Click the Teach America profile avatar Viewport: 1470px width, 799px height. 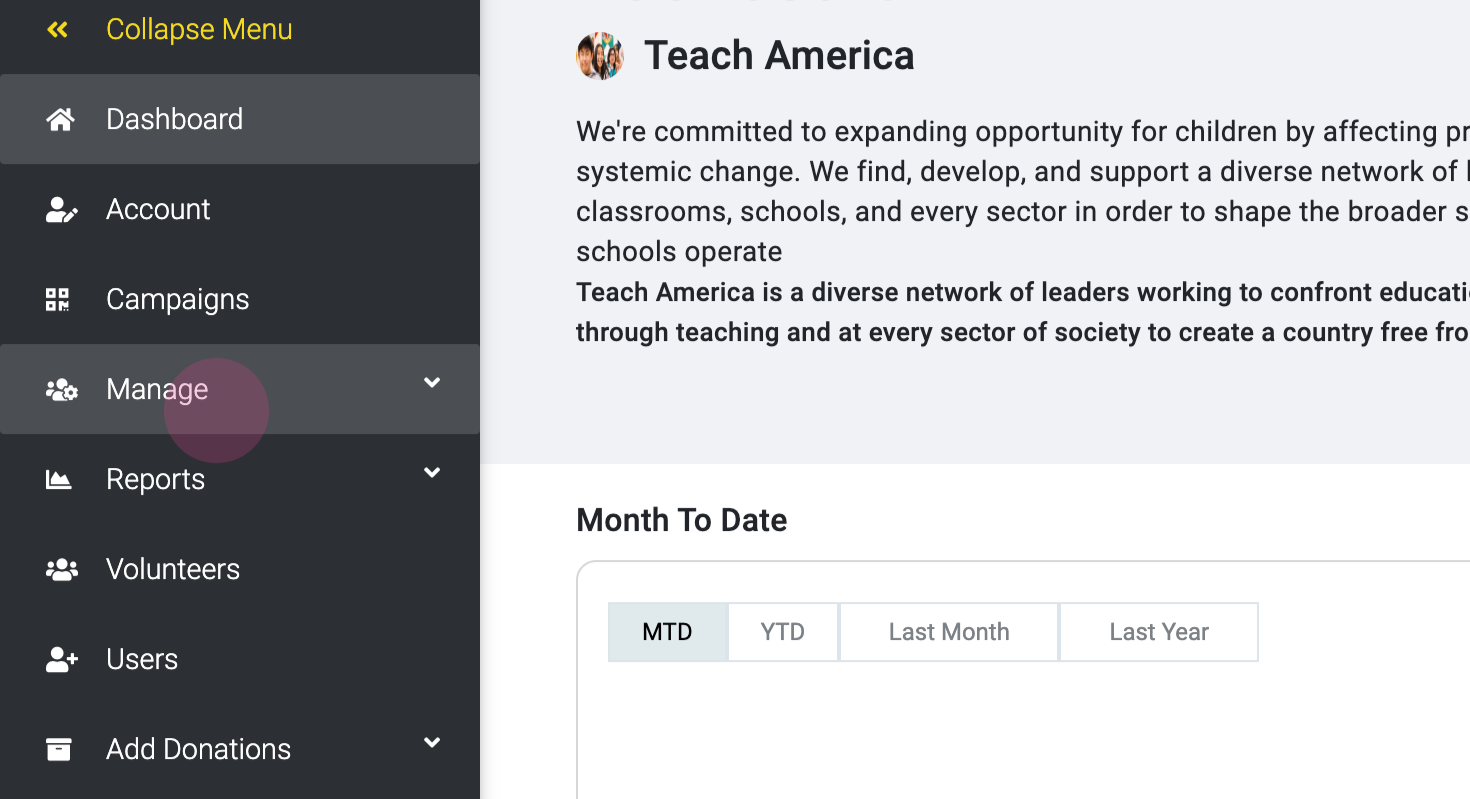click(x=600, y=56)
